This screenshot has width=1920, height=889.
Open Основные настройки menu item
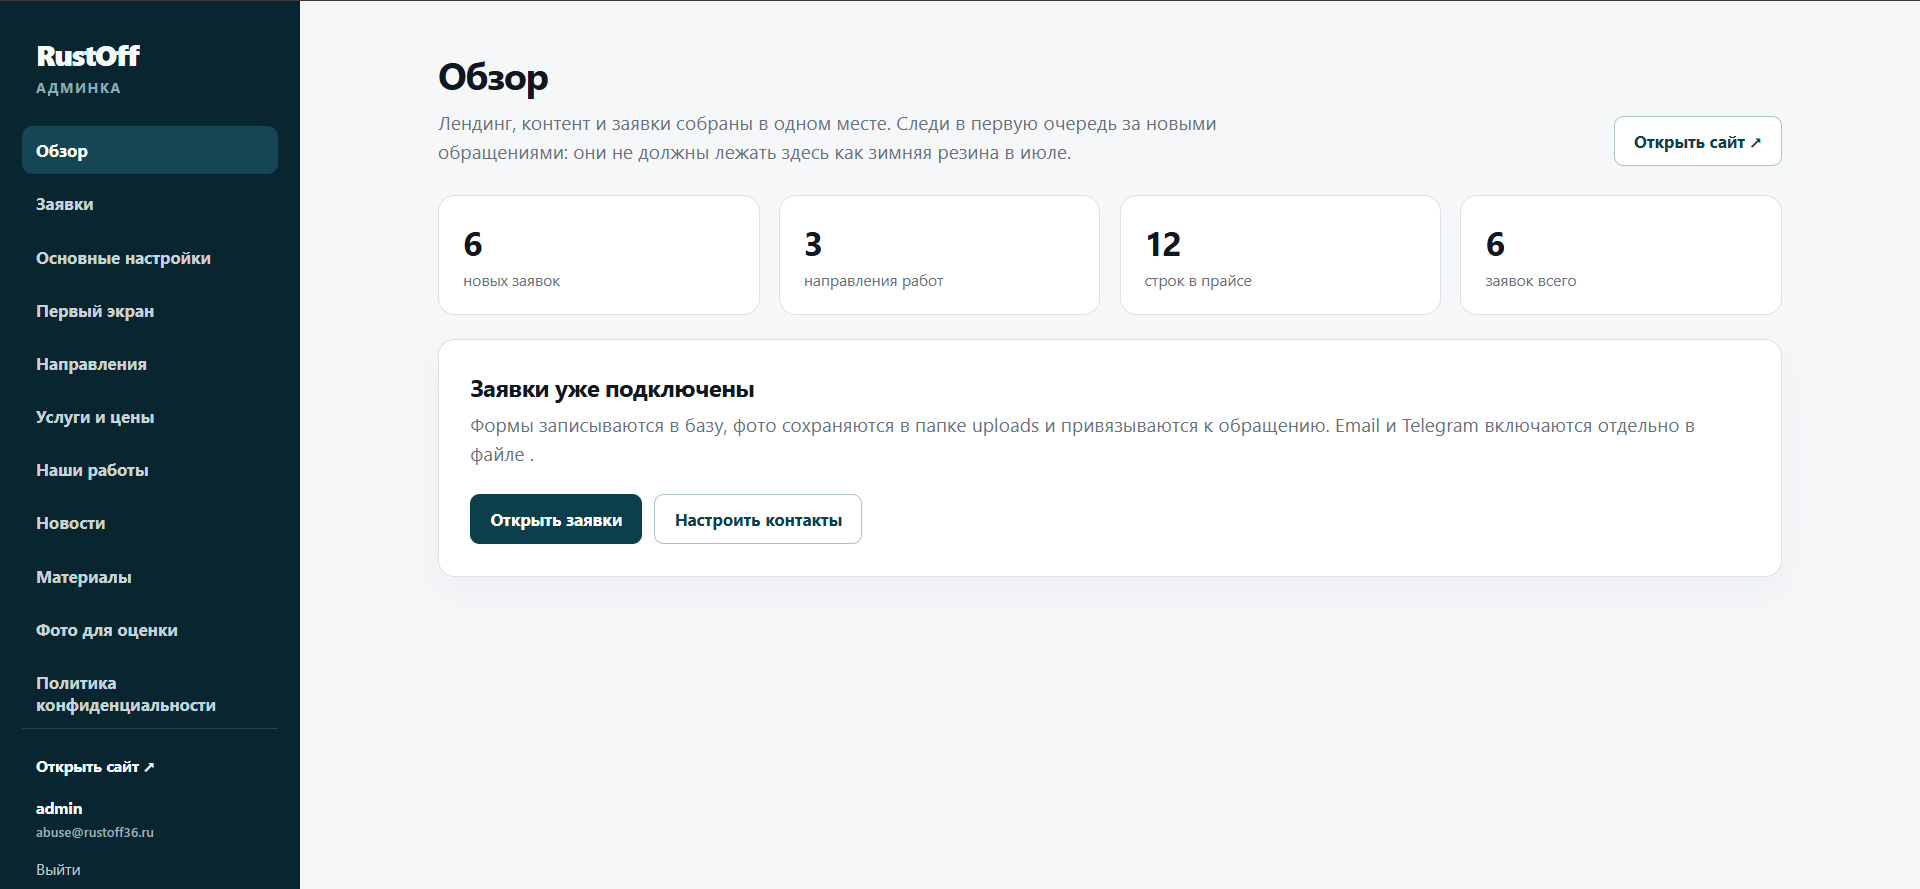click(150, 258)
